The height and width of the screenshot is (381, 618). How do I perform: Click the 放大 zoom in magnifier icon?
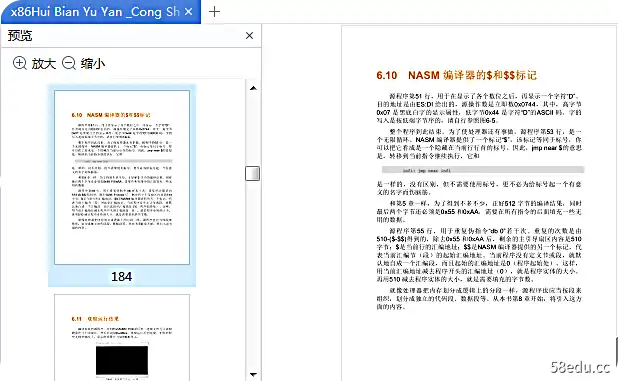click(20, 63)
